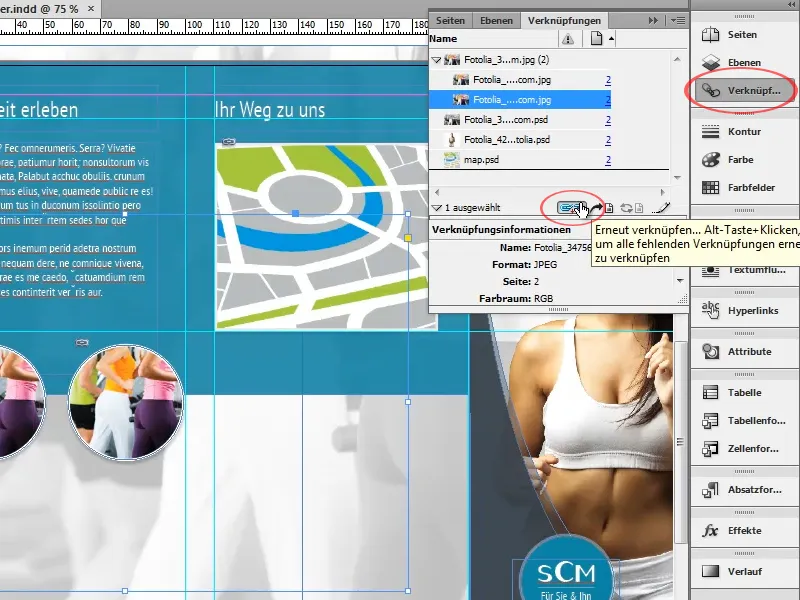Click the edit original pencil icon
This screenshot has height=600, width=800.
pyautogui.click(x=661, y=208)
